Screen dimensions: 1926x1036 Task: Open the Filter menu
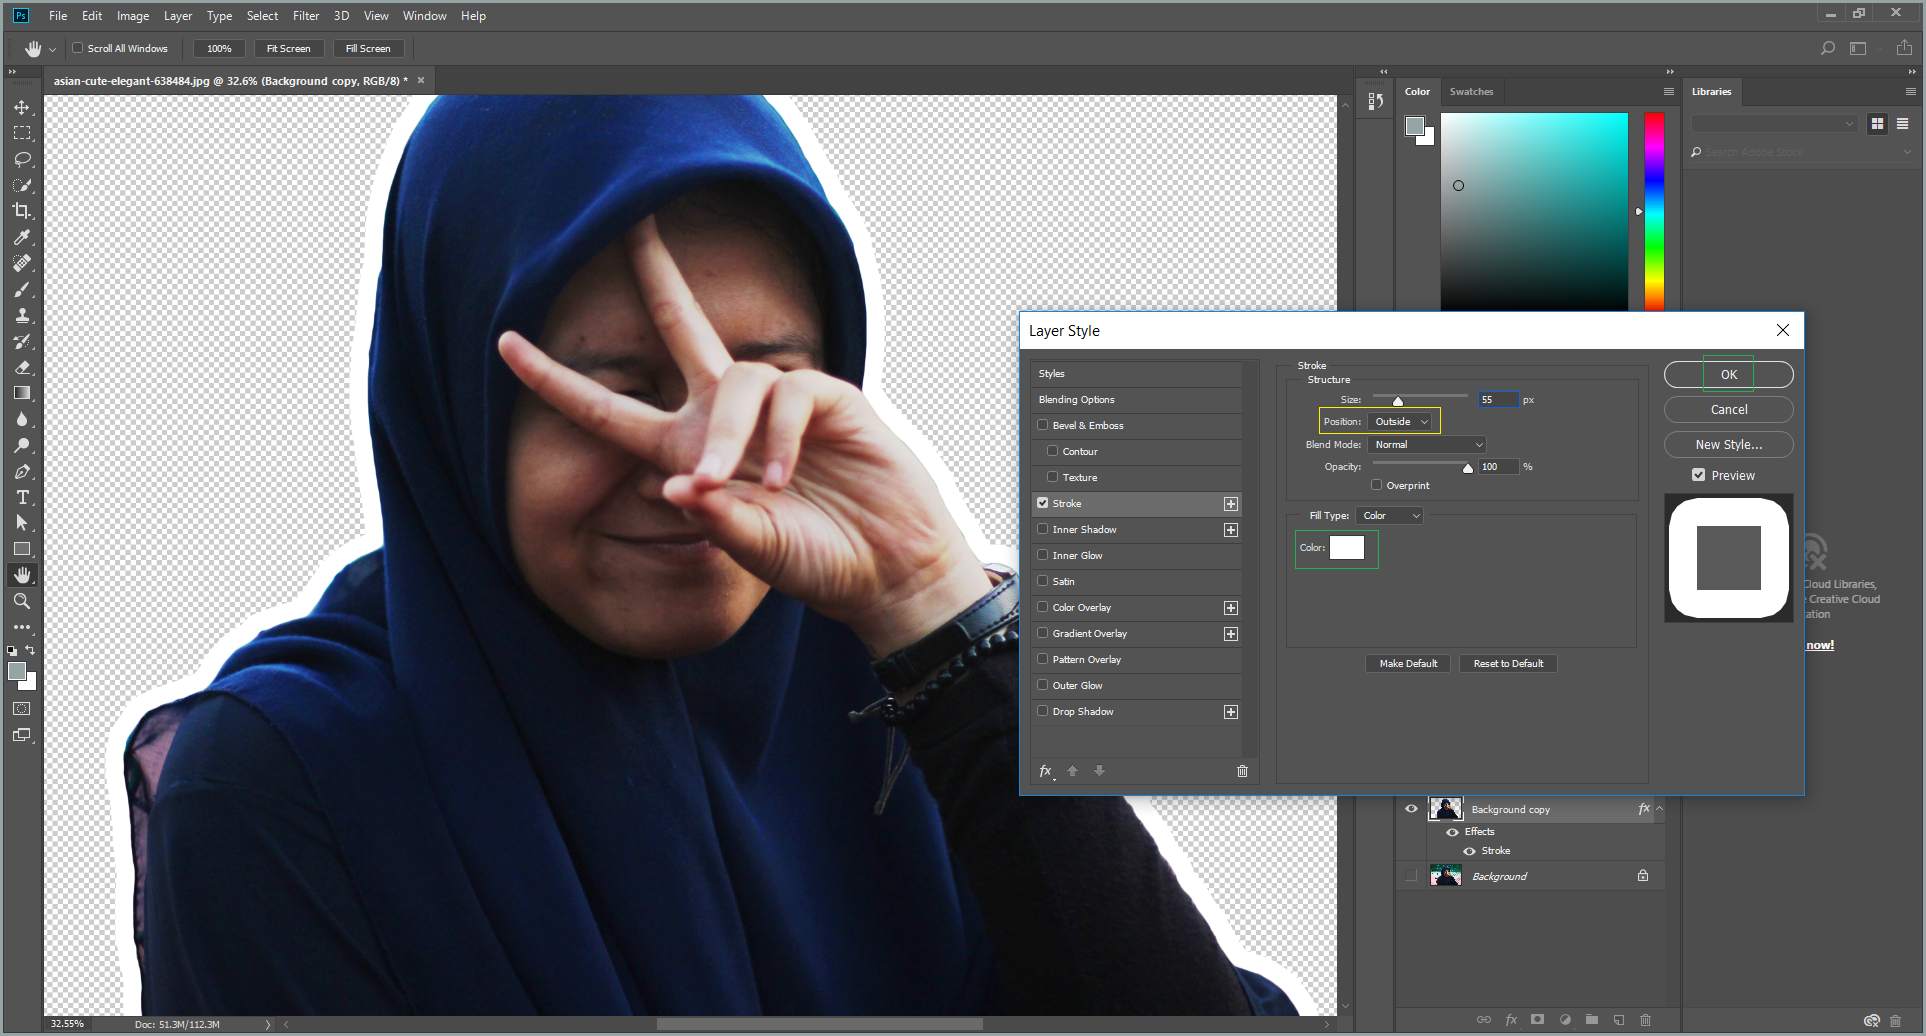(306, 16)
